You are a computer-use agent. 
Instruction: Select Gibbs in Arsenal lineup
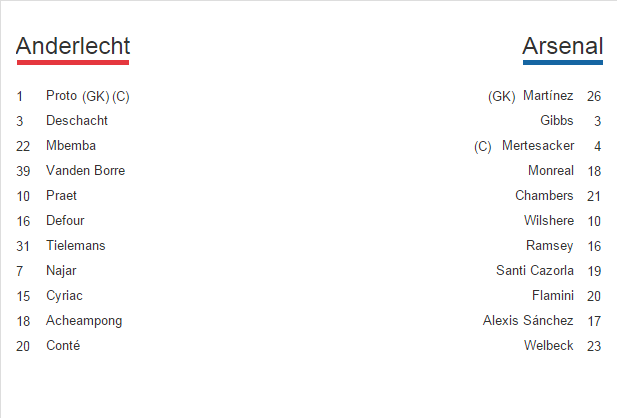(556, 121)
